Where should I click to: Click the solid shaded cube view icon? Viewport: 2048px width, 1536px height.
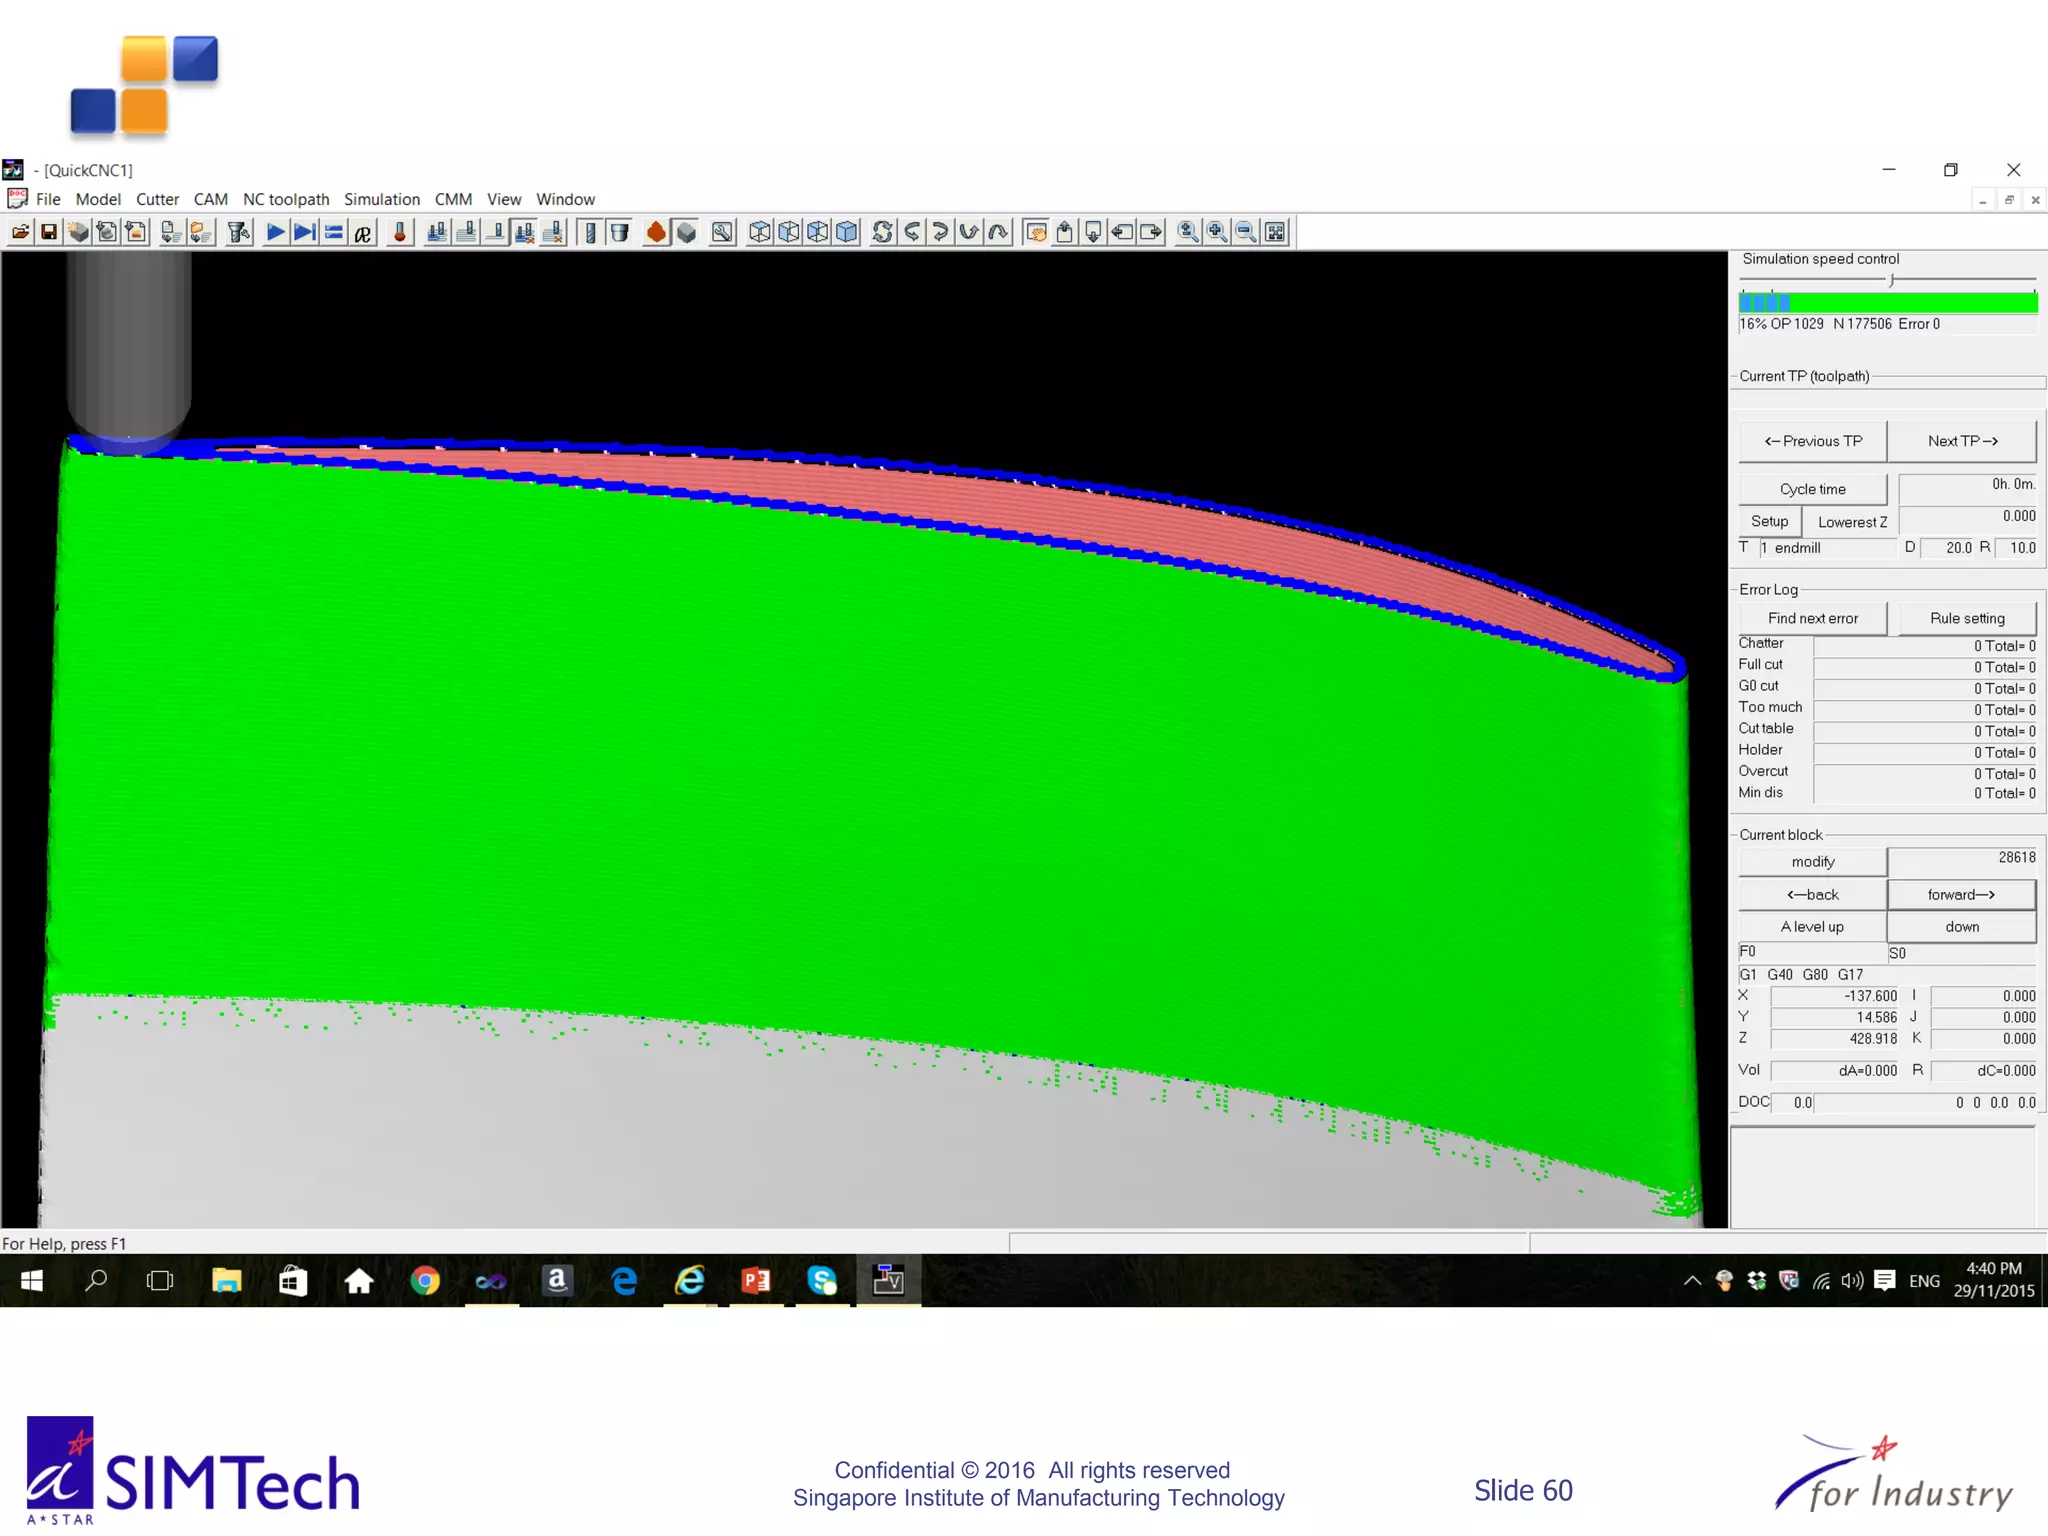coord(846,233)
